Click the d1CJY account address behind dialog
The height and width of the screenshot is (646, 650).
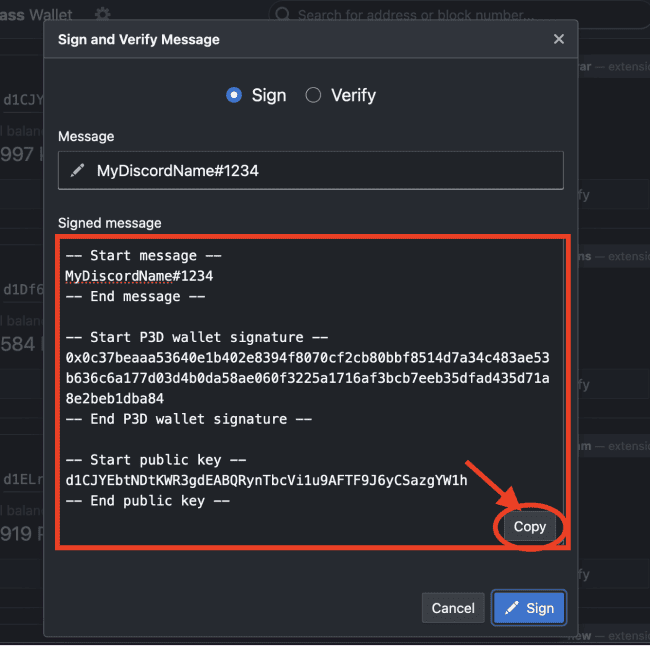pyautogui.click(x=22, y=100)
